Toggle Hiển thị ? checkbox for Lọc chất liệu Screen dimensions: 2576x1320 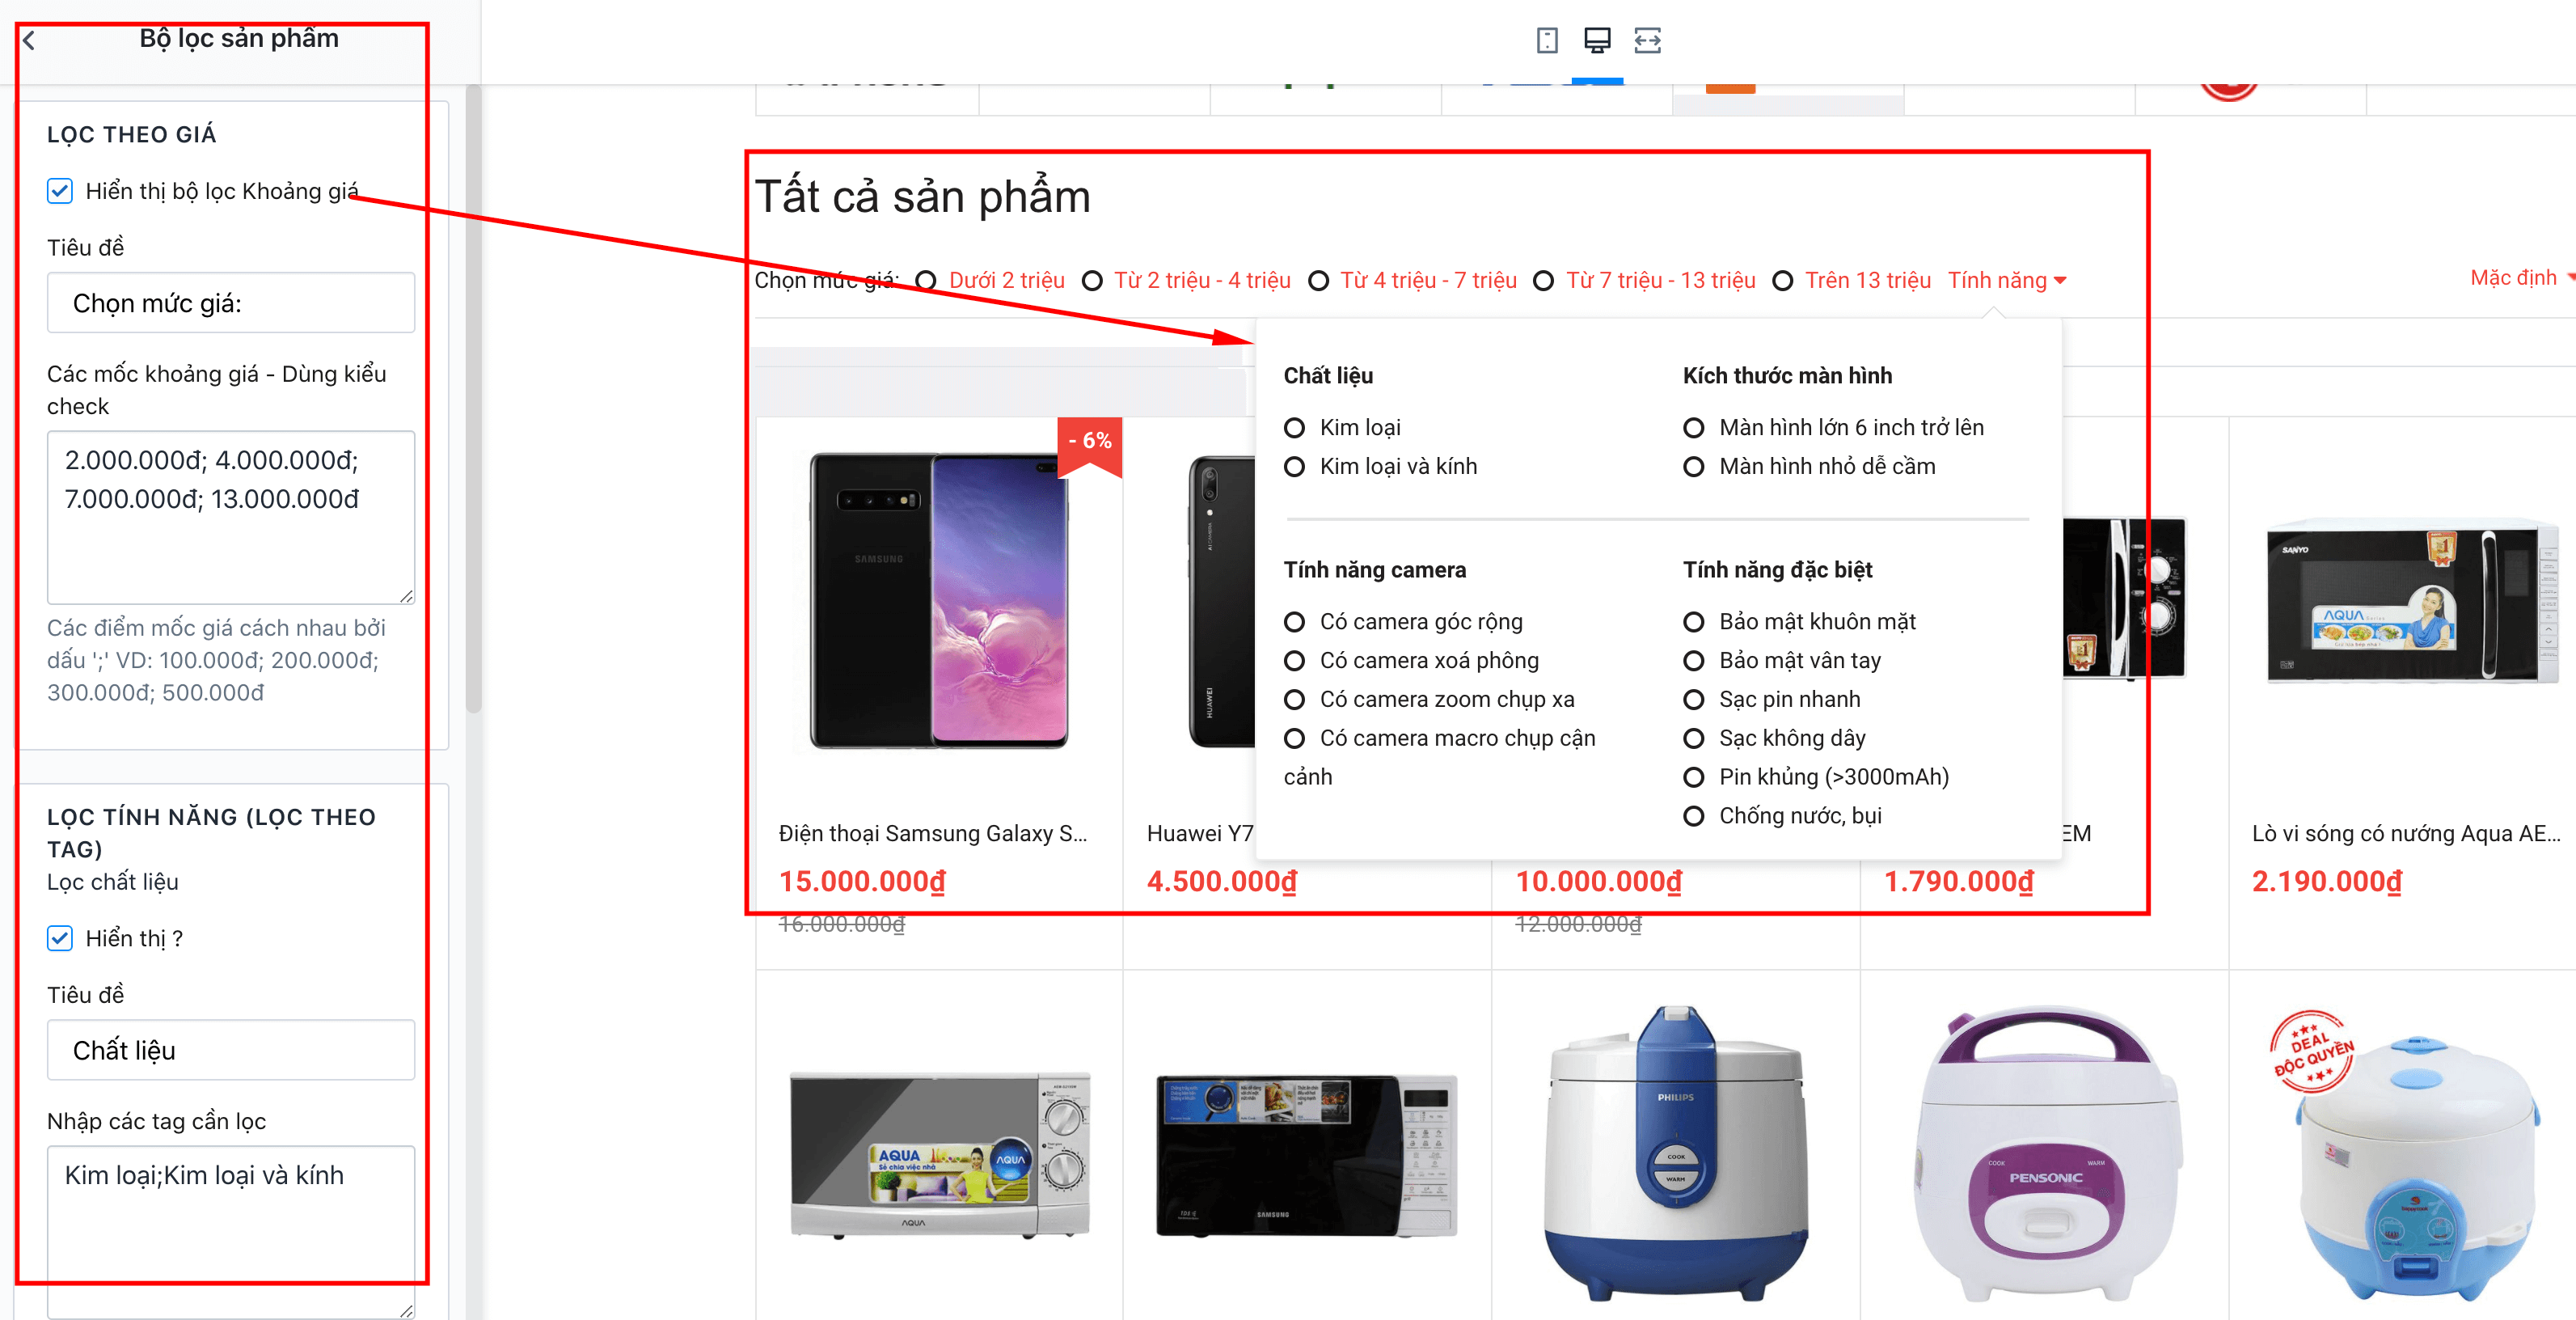tap(60, 938)
